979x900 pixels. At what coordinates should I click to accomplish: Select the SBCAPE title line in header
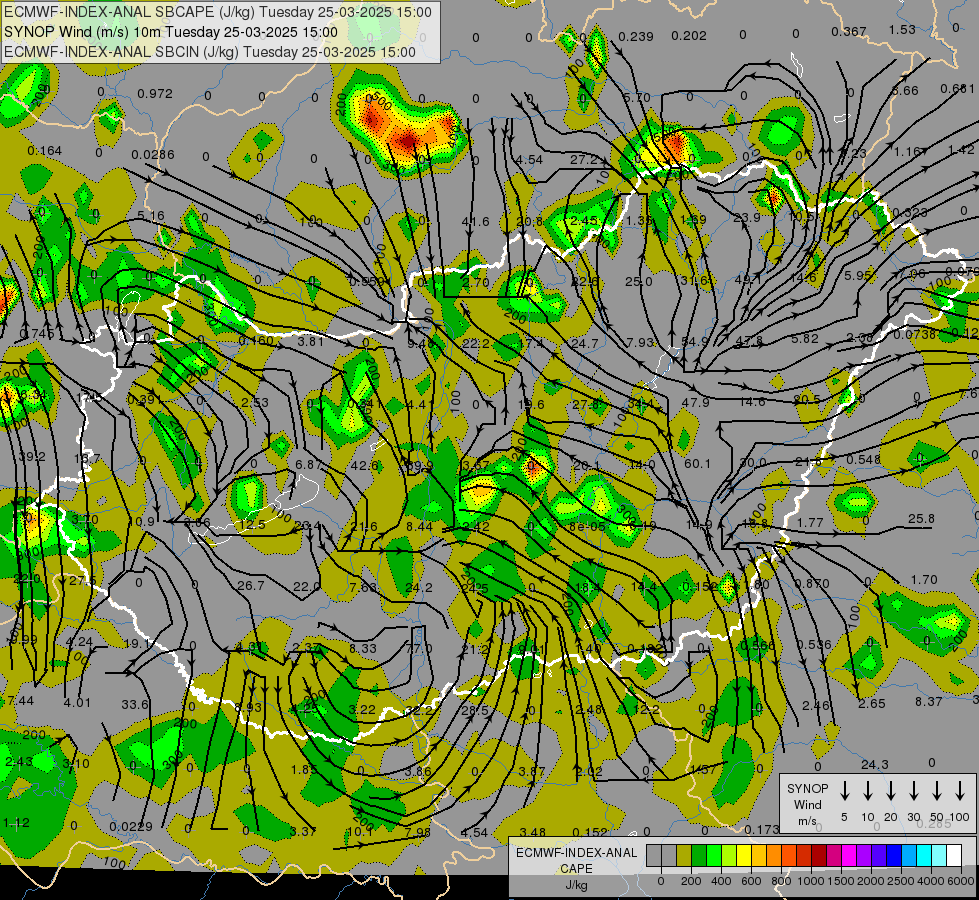(x=217, y=12)
